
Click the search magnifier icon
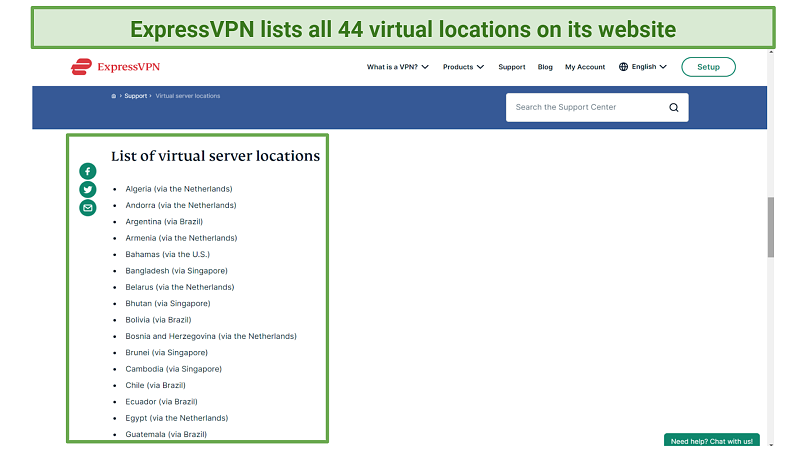click(x=673, y=107)
